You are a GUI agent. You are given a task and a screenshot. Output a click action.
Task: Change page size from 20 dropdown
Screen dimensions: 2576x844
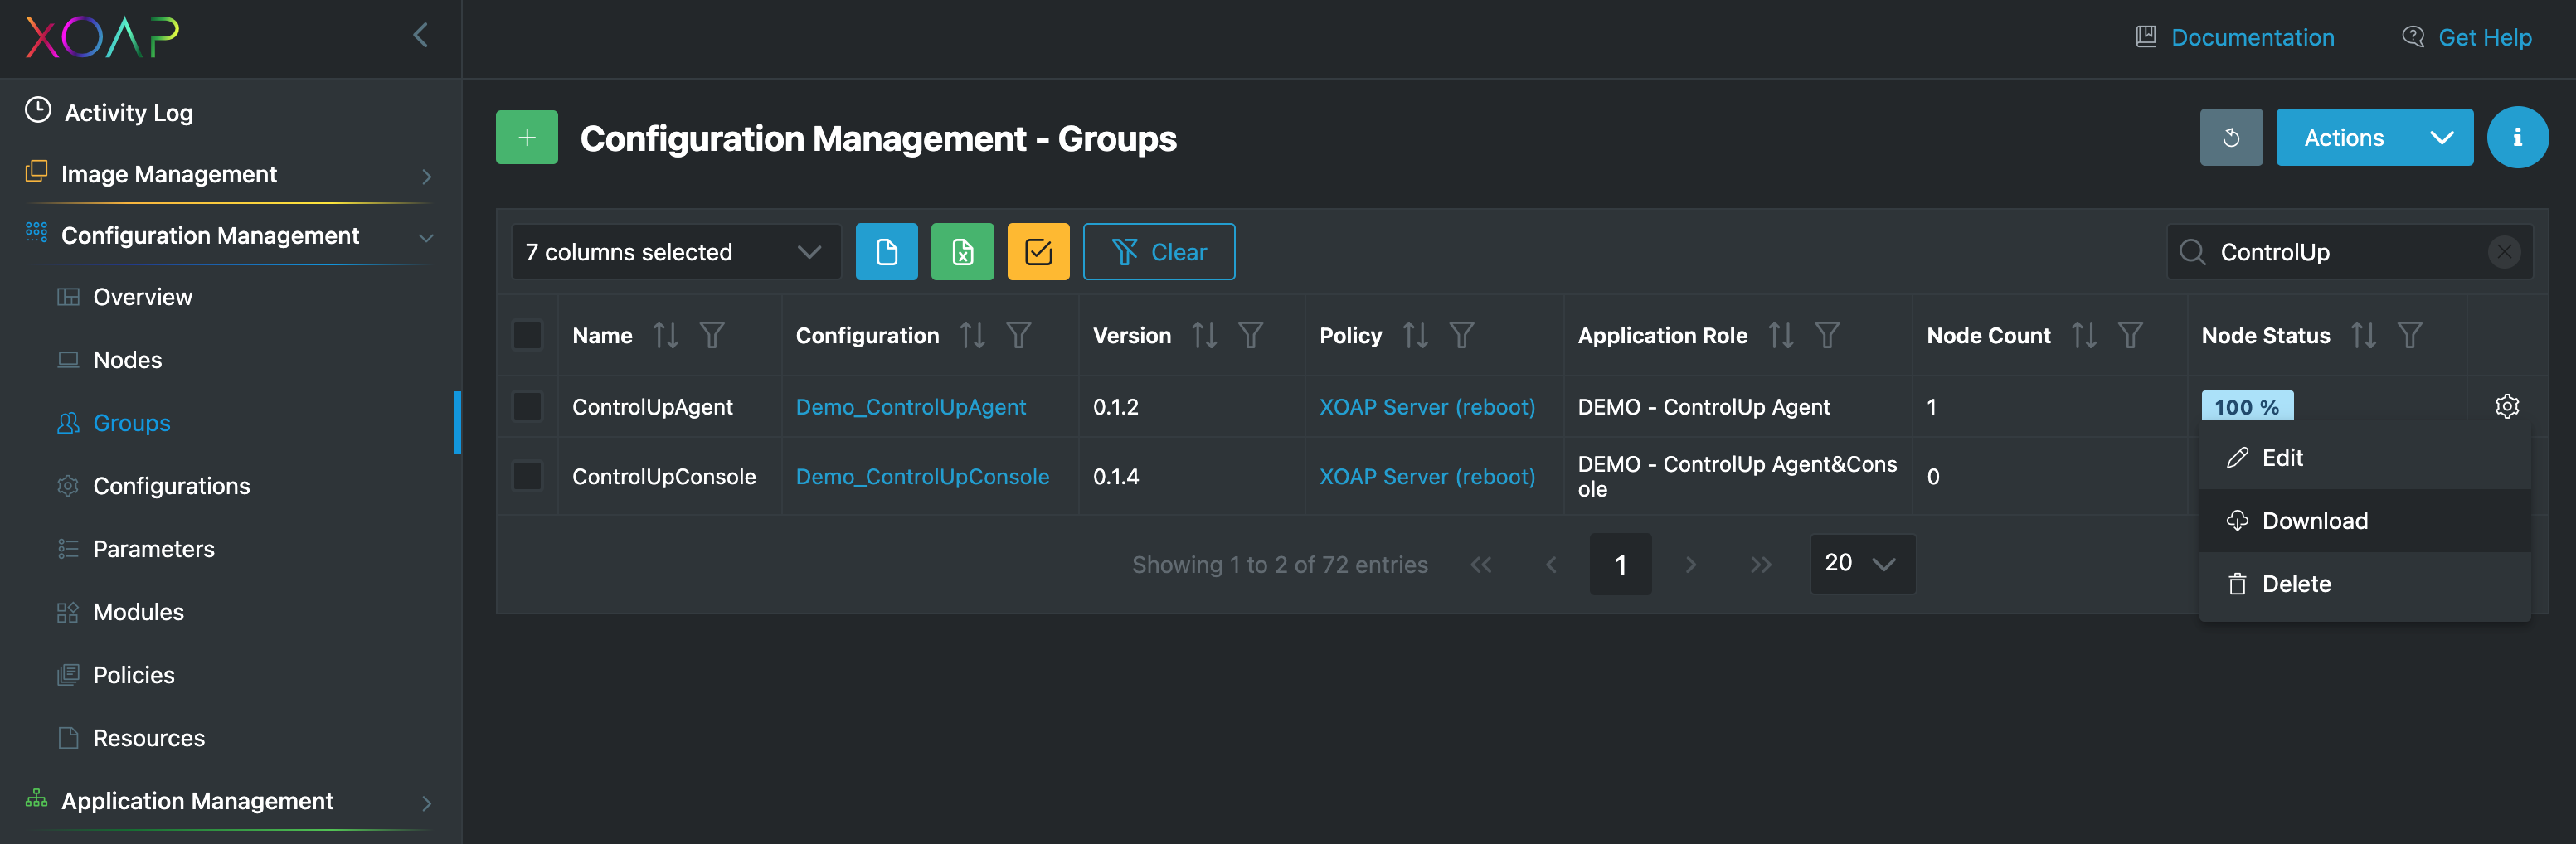(x=1862, y=564)
